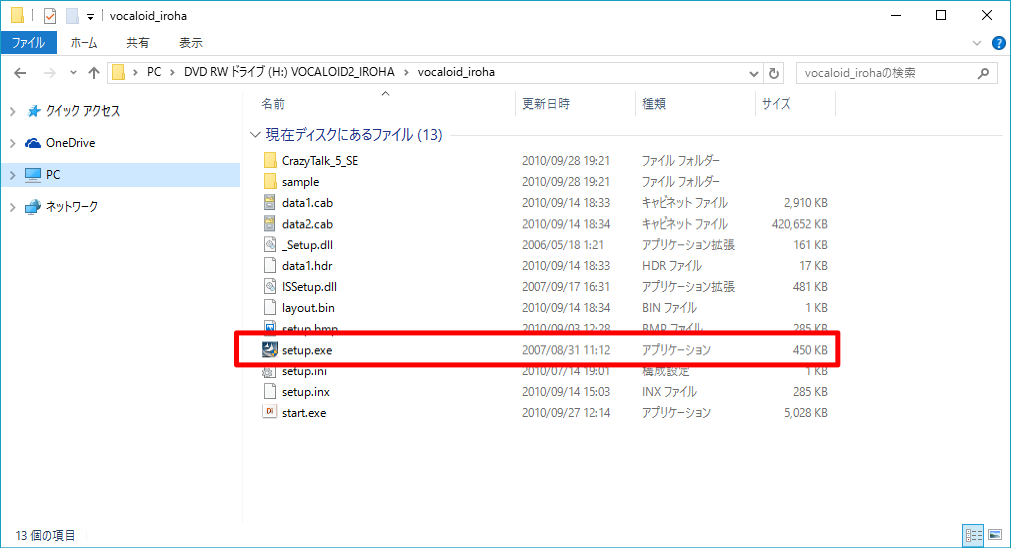
Task: Go up one folder level
Action: (94, 73)
